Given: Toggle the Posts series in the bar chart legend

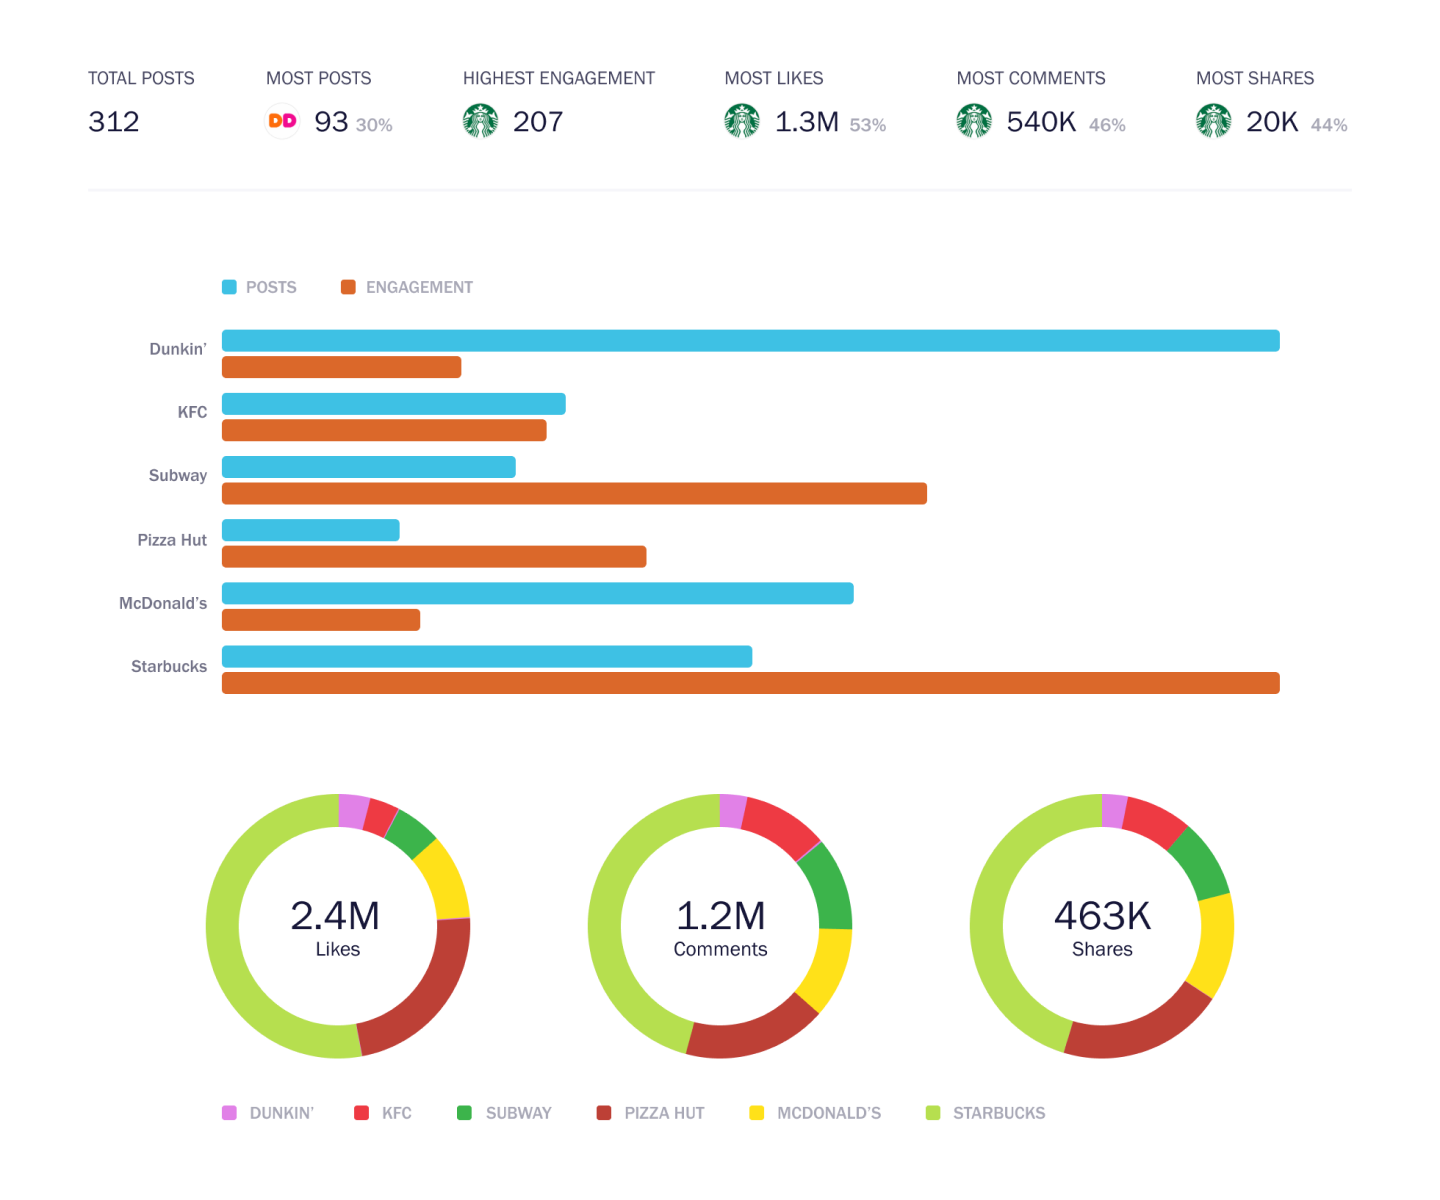Looking at the screenshot, I should 260,287.
